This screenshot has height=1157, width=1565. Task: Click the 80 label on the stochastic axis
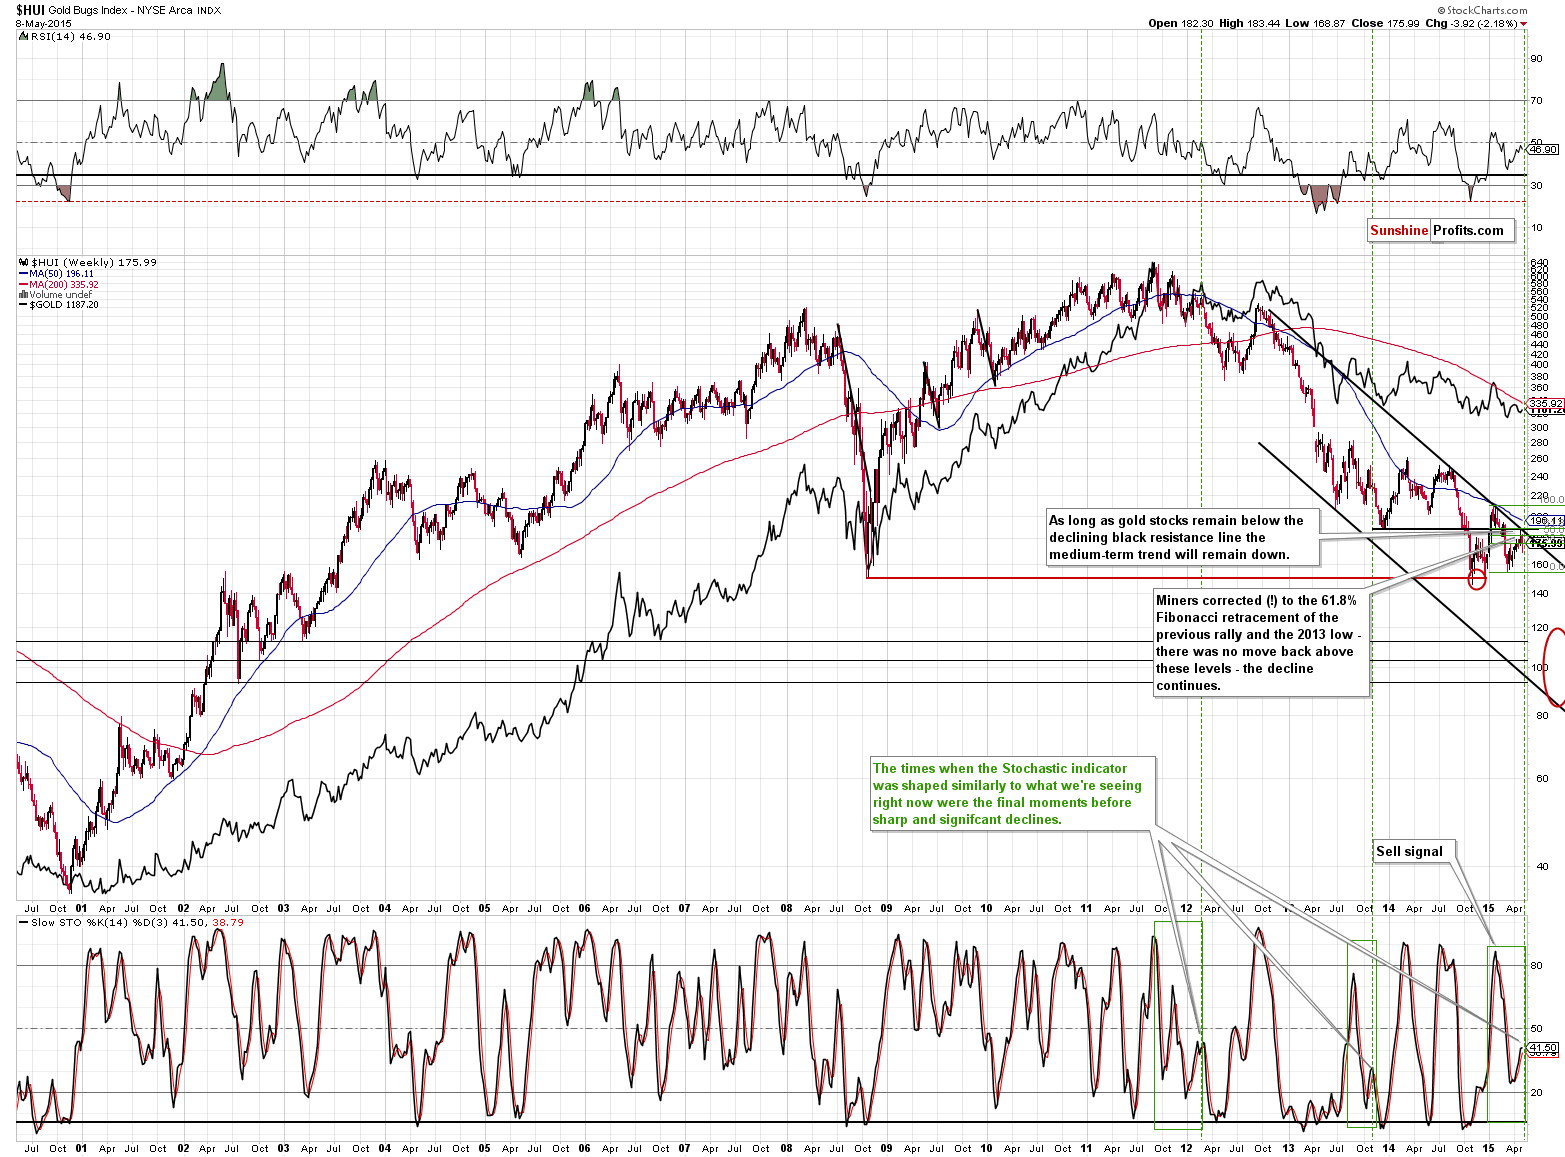(x=1537, y=965)
